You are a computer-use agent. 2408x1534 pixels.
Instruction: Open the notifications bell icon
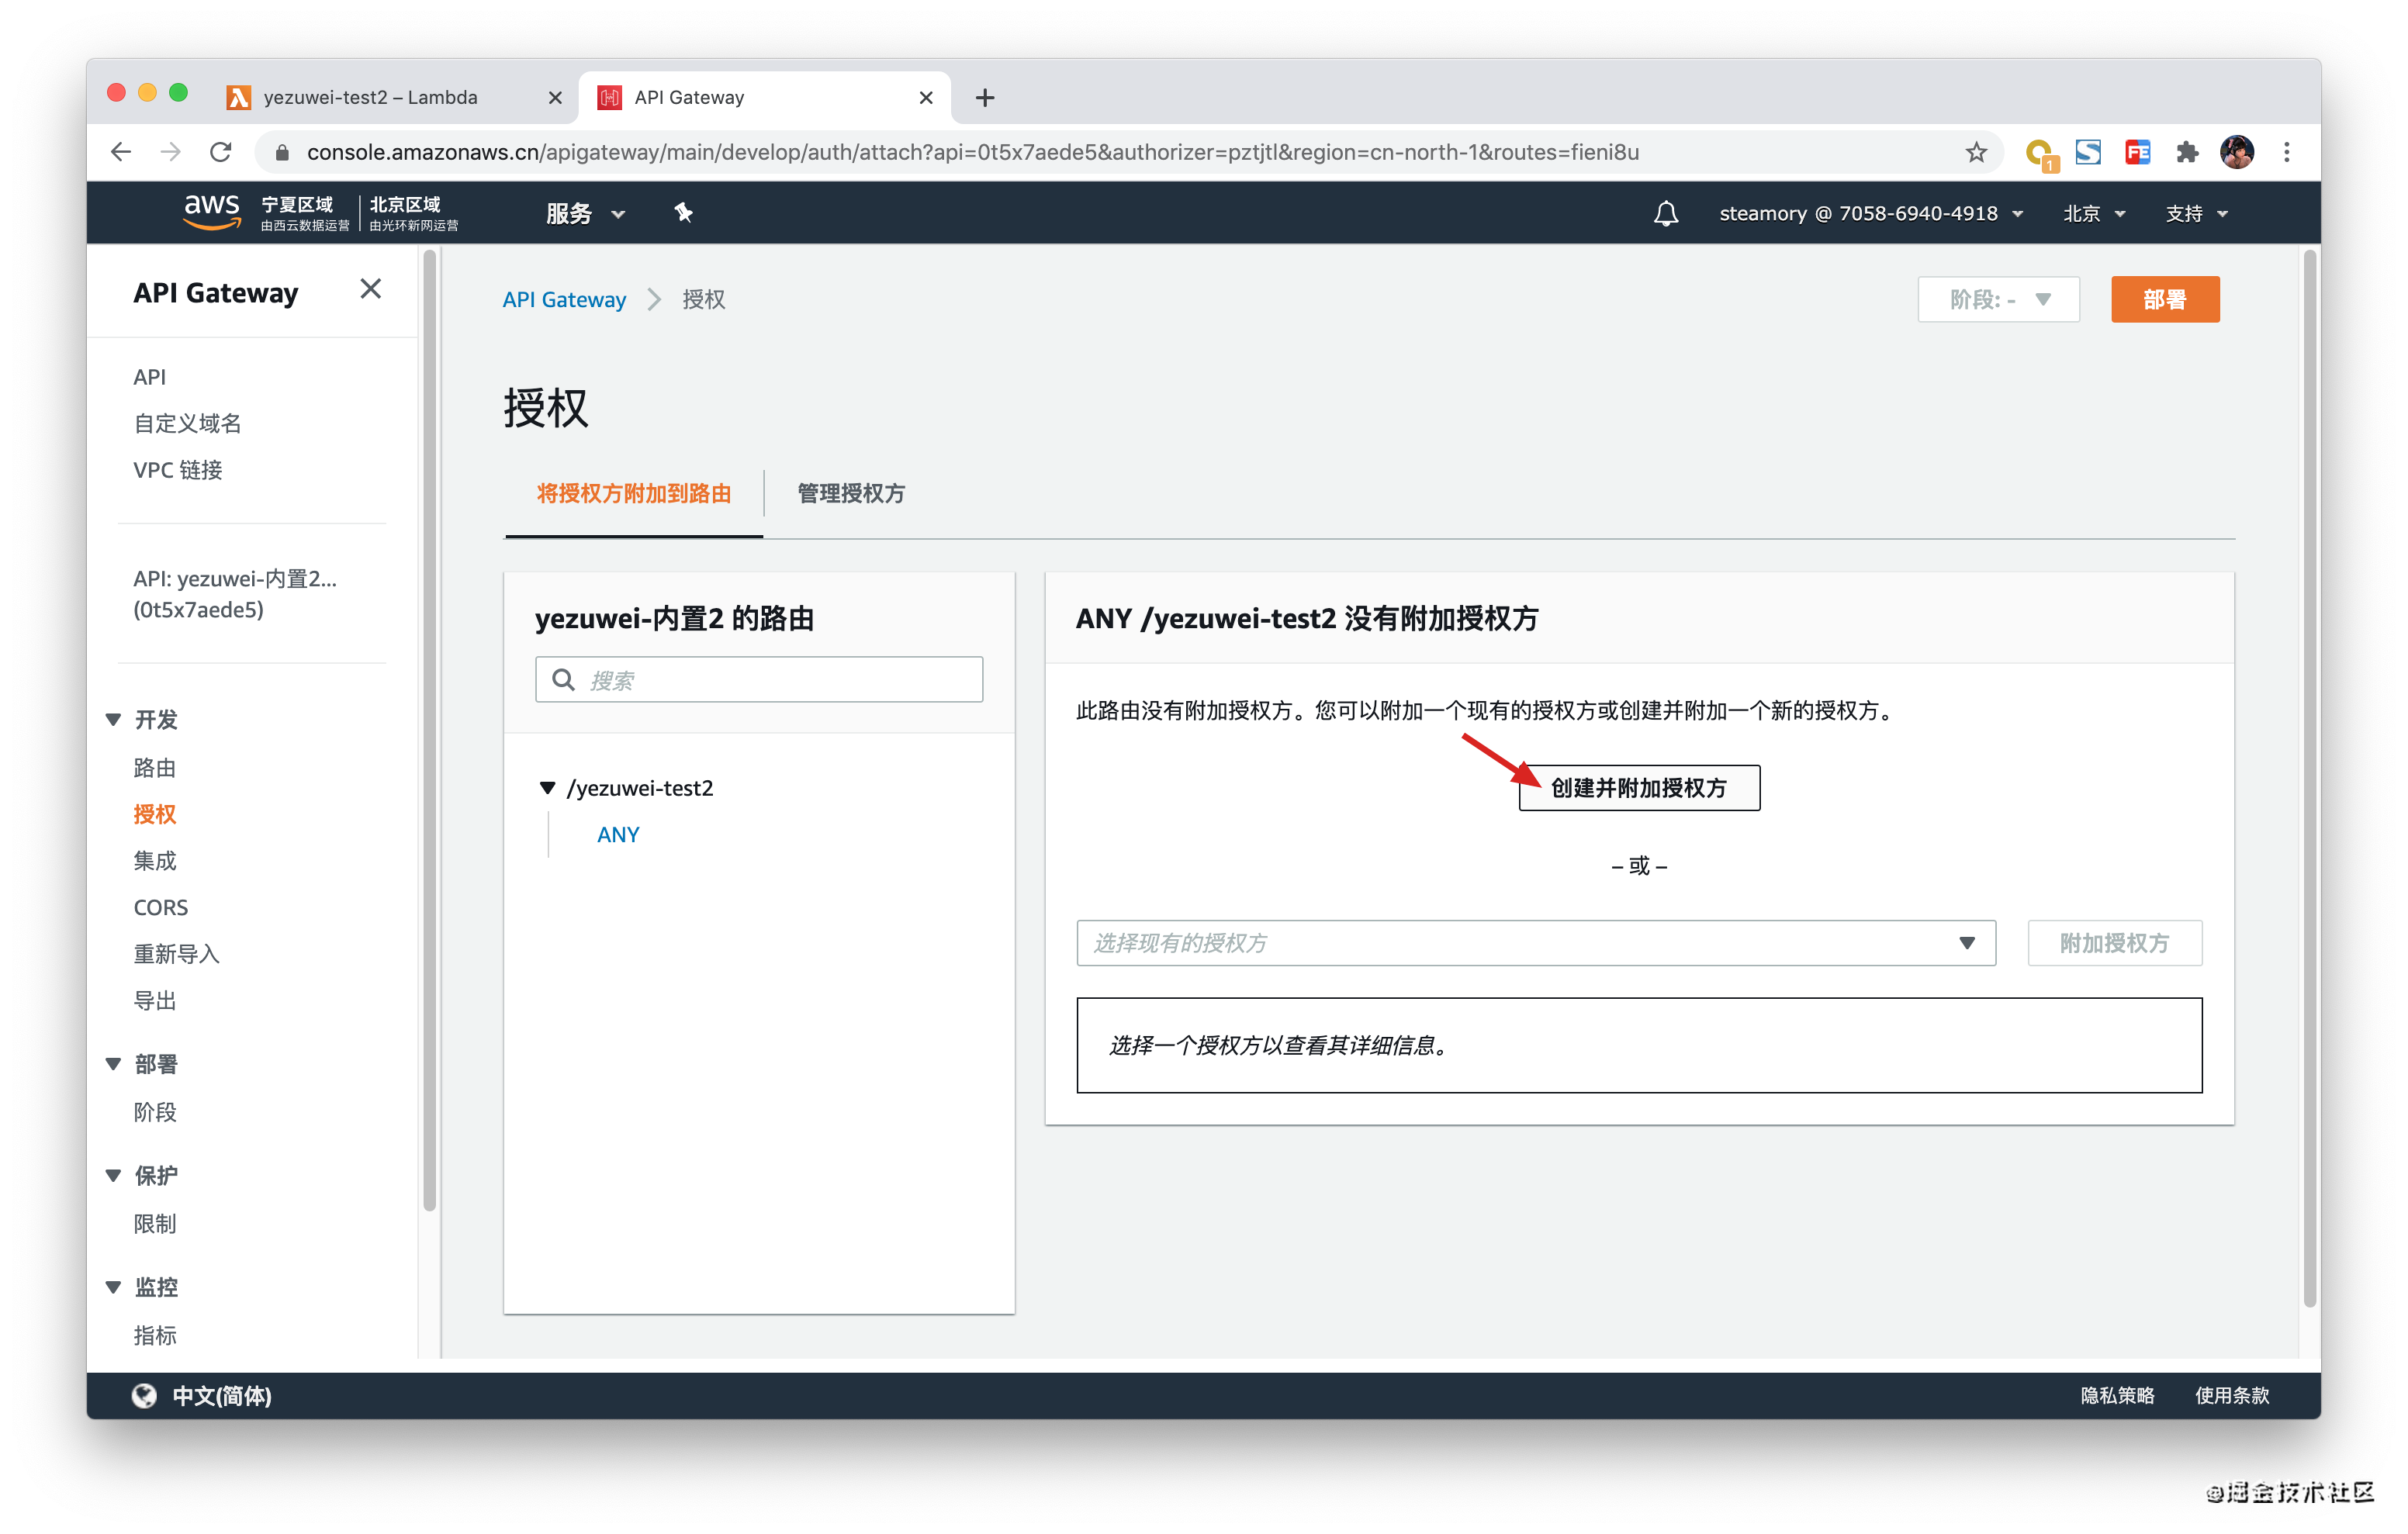pyautogui.click(x=1665, y=213)
